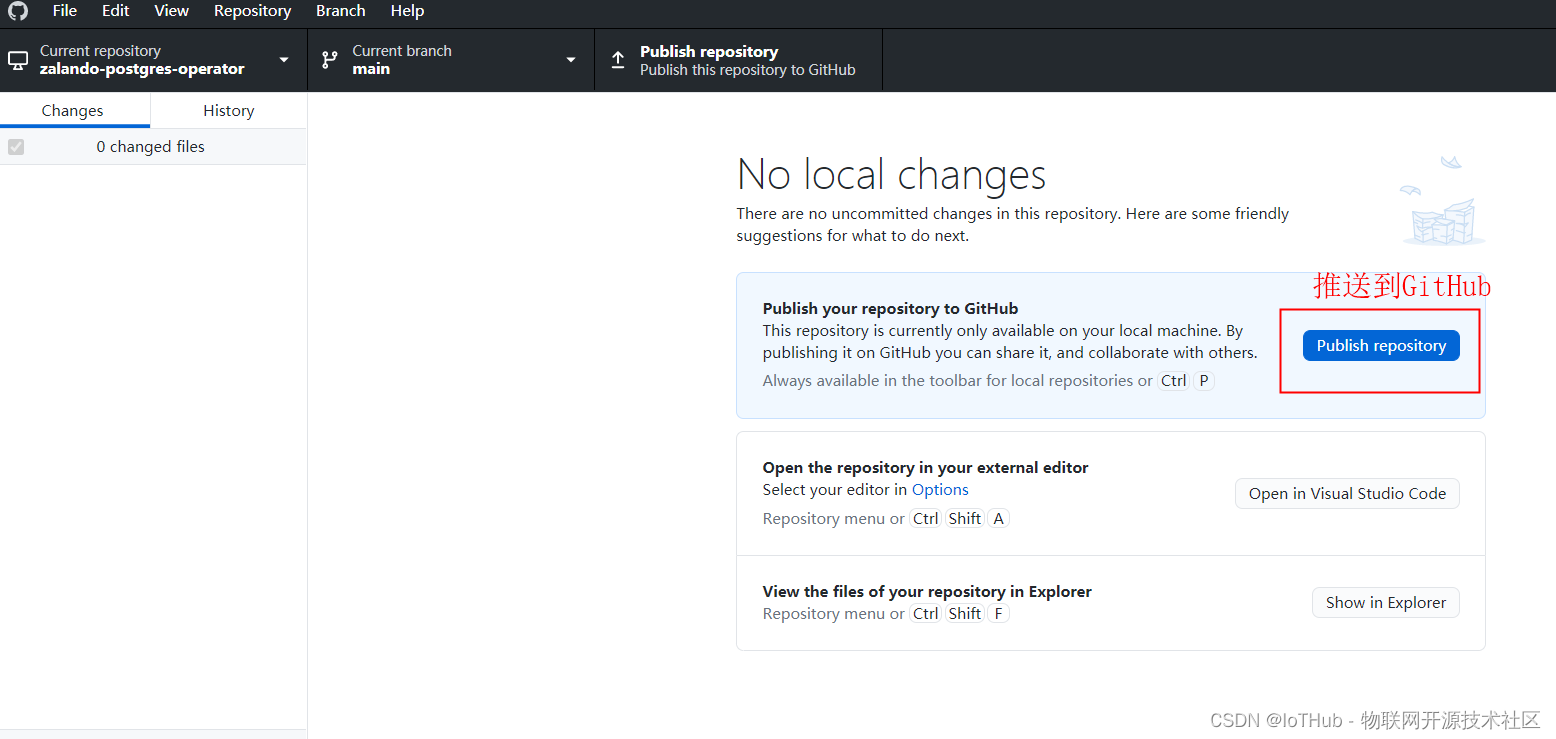Click the paper boxes illustration
The width and height of the screenshot is (1556, 739).
click(x=1443, y=201)
